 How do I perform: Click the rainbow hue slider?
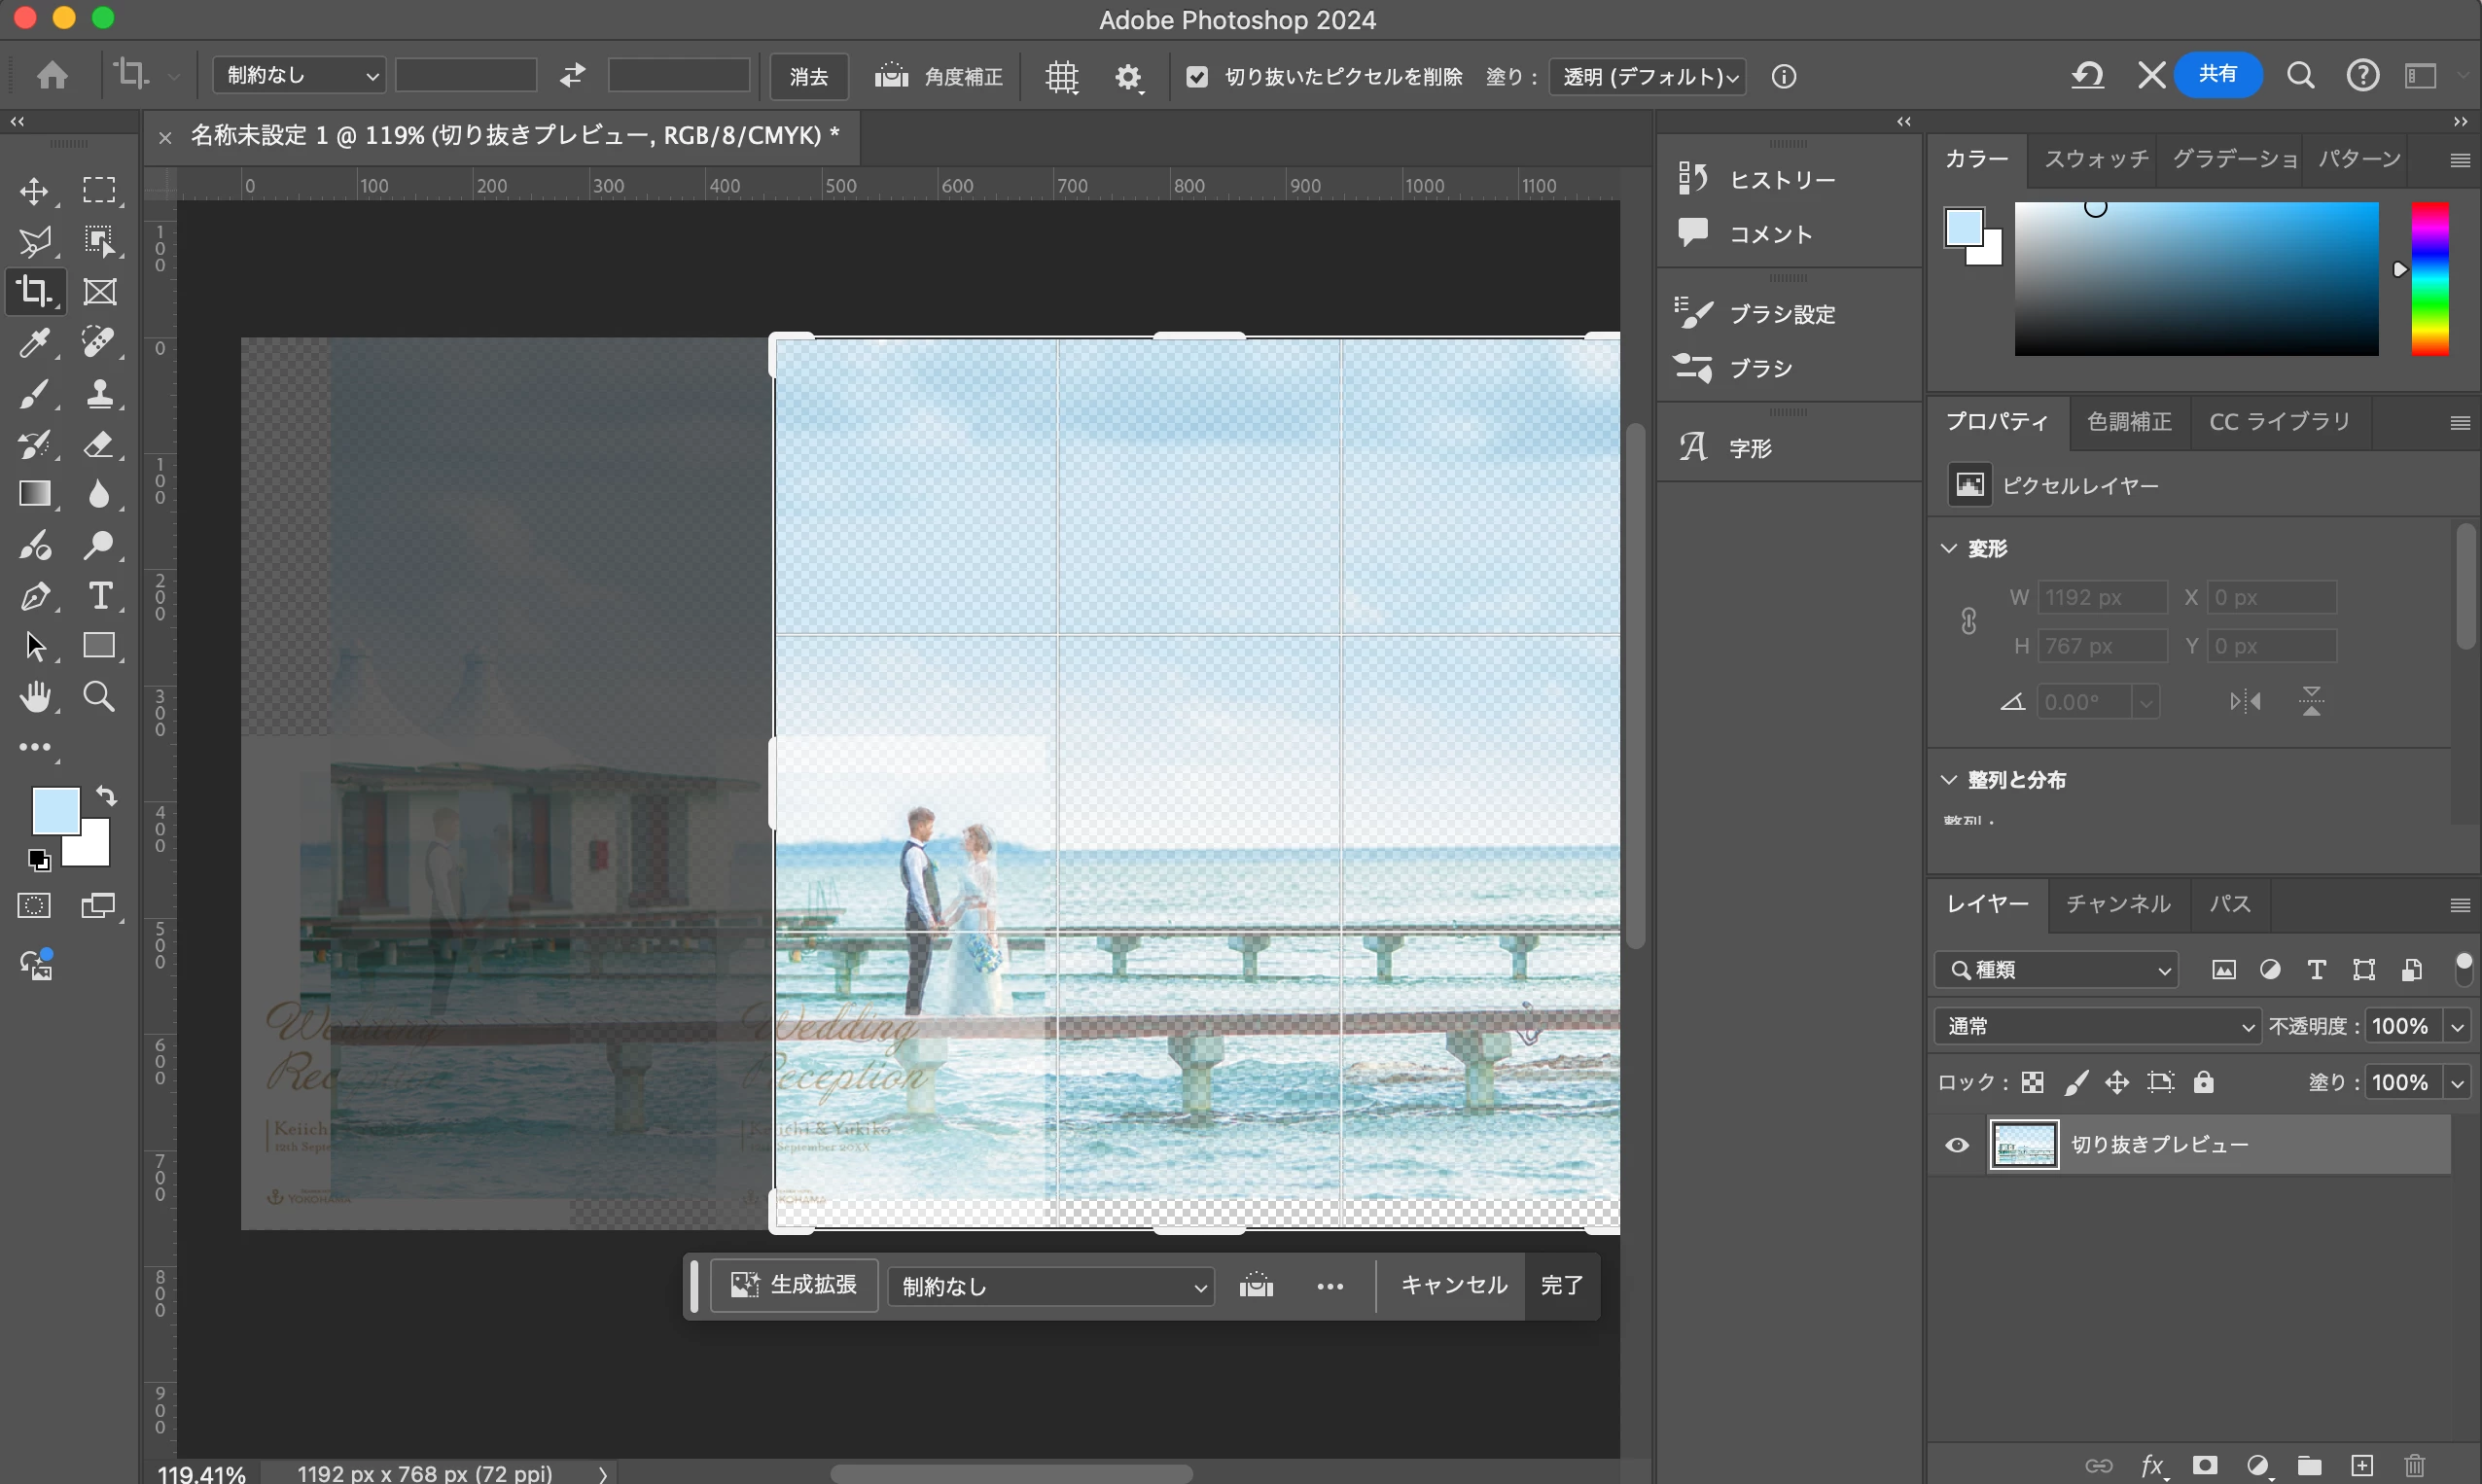2429,279
